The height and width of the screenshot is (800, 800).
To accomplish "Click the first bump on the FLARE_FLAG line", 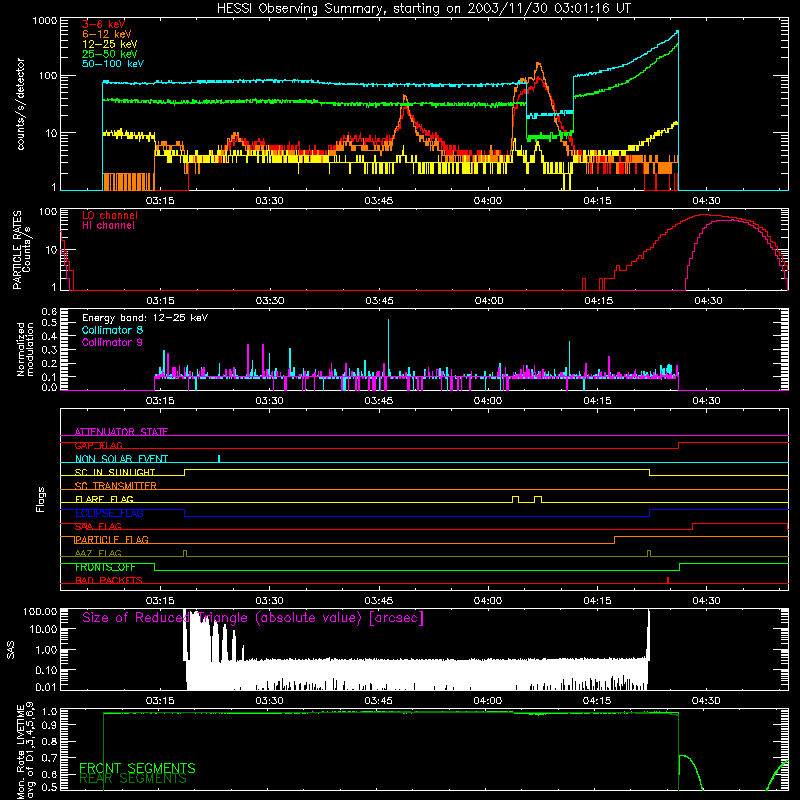I will [x=515, y=499].
